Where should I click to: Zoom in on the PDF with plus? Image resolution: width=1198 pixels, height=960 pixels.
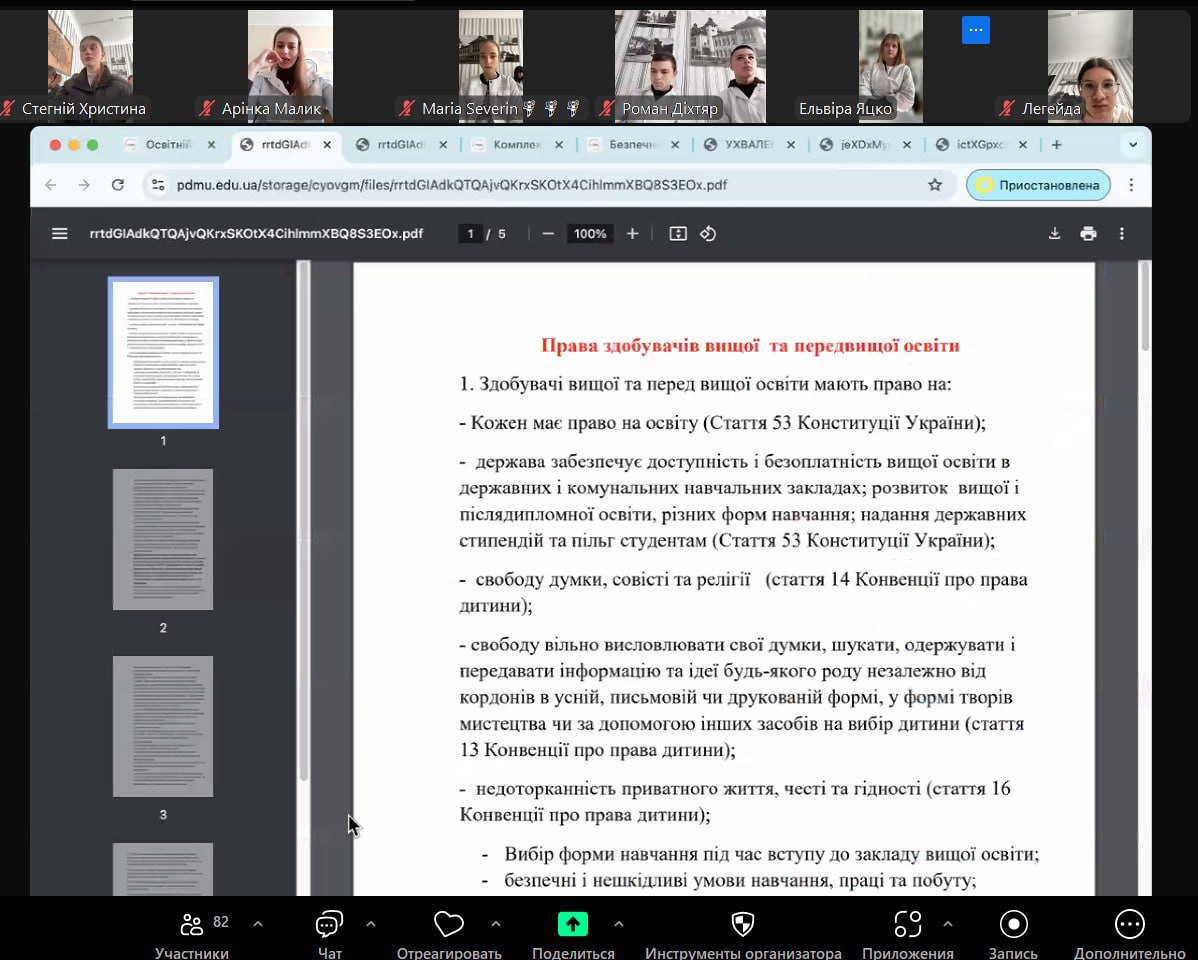632,234
